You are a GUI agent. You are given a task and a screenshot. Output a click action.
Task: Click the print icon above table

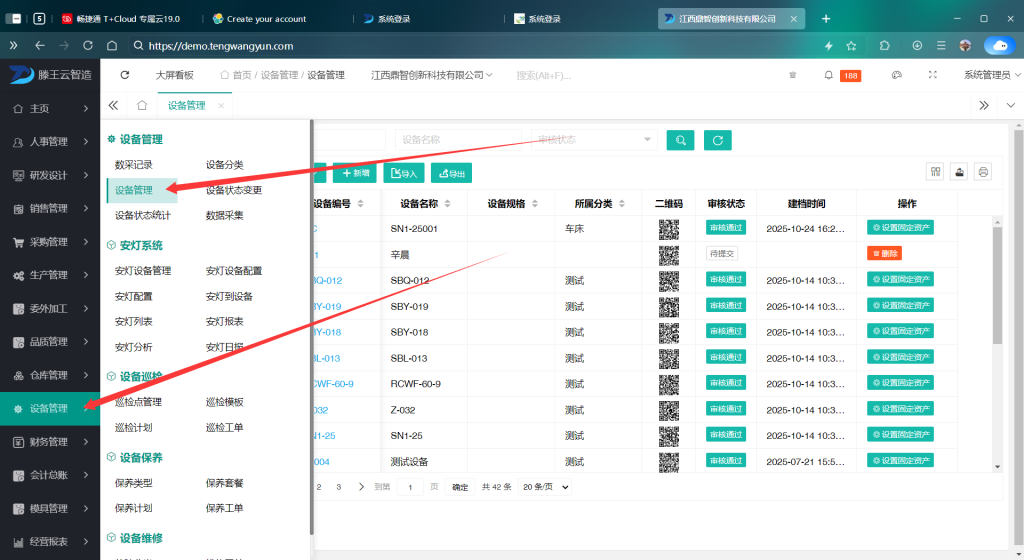coord(983,172)
